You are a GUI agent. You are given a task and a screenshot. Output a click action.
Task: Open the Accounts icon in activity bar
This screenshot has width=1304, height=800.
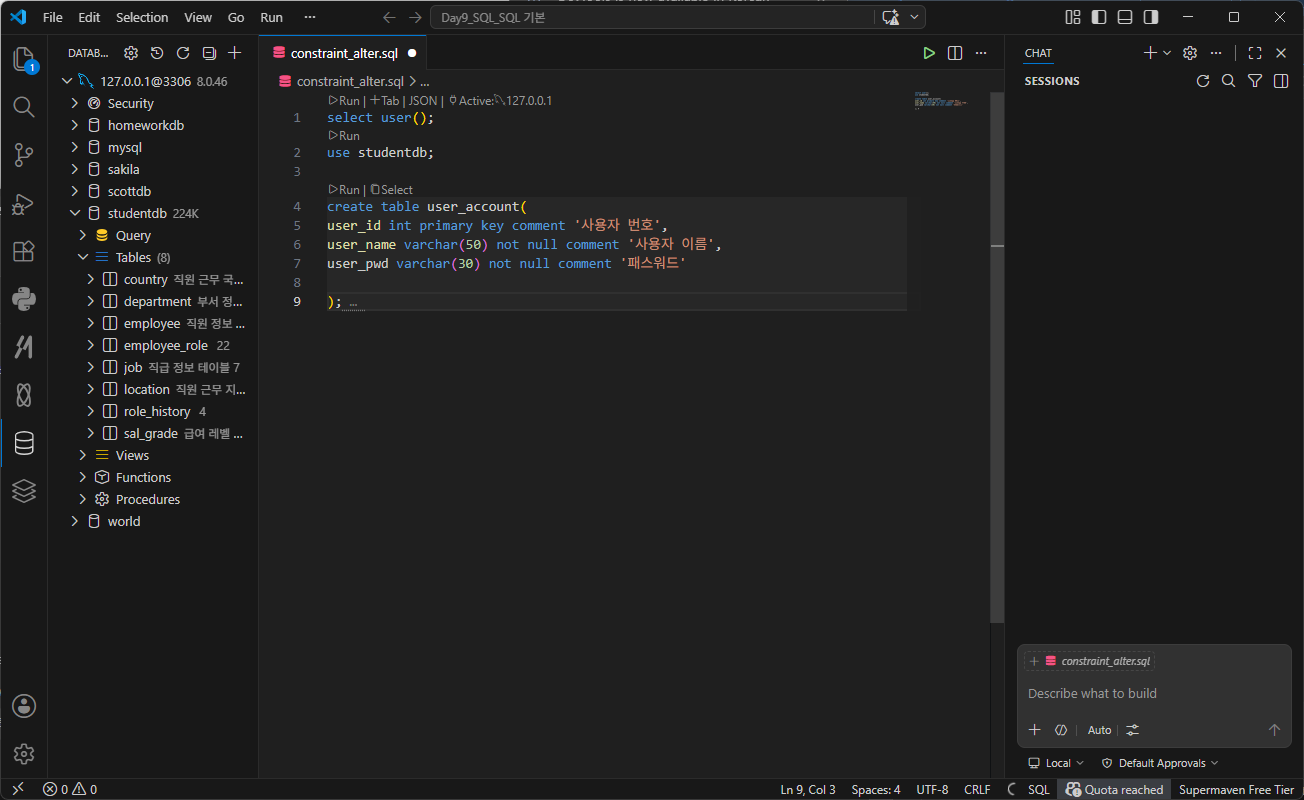coord(24,706)
